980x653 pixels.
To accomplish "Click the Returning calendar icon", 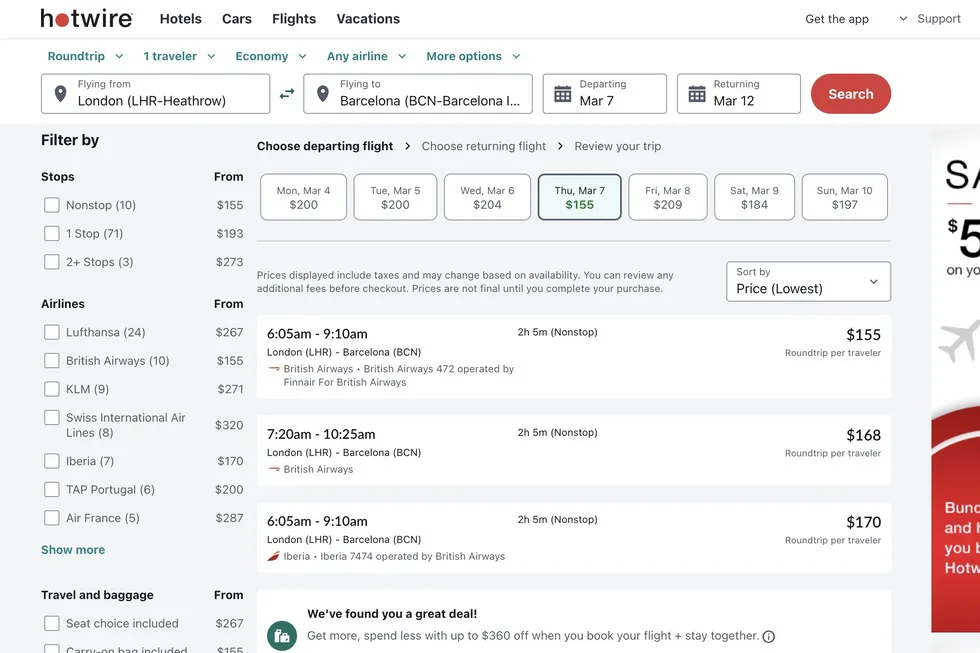I will 697,94.
